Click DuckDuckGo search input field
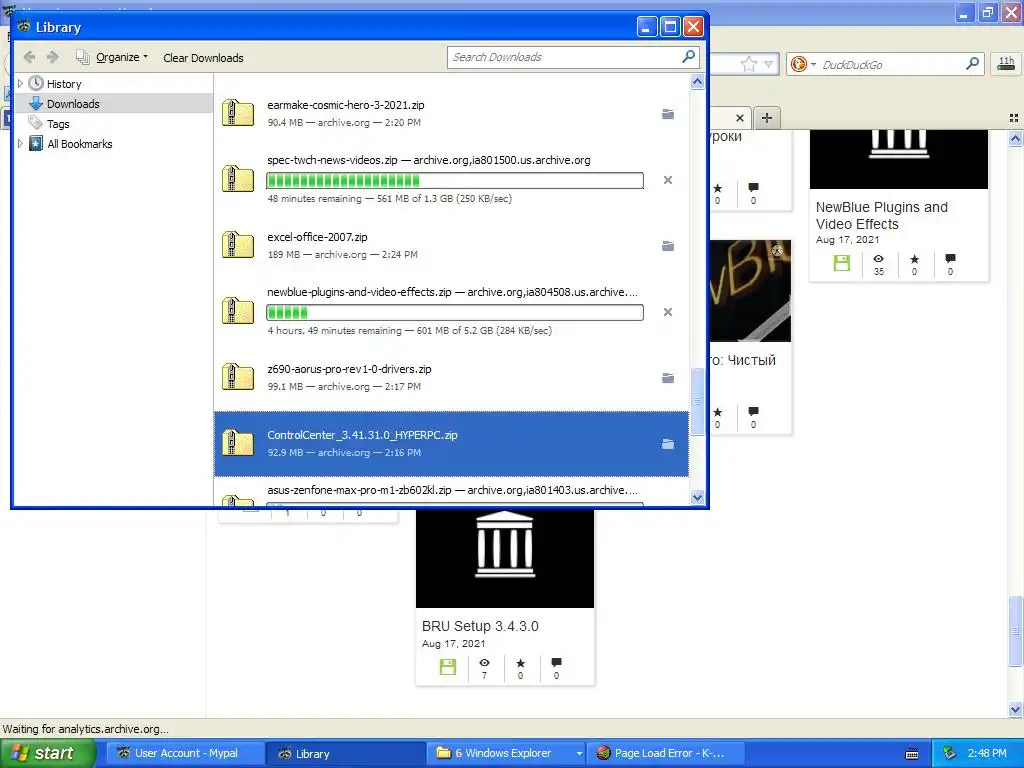Image resolution: width=1024 pixels, height=768 pixels. click(x=892, y=64)
